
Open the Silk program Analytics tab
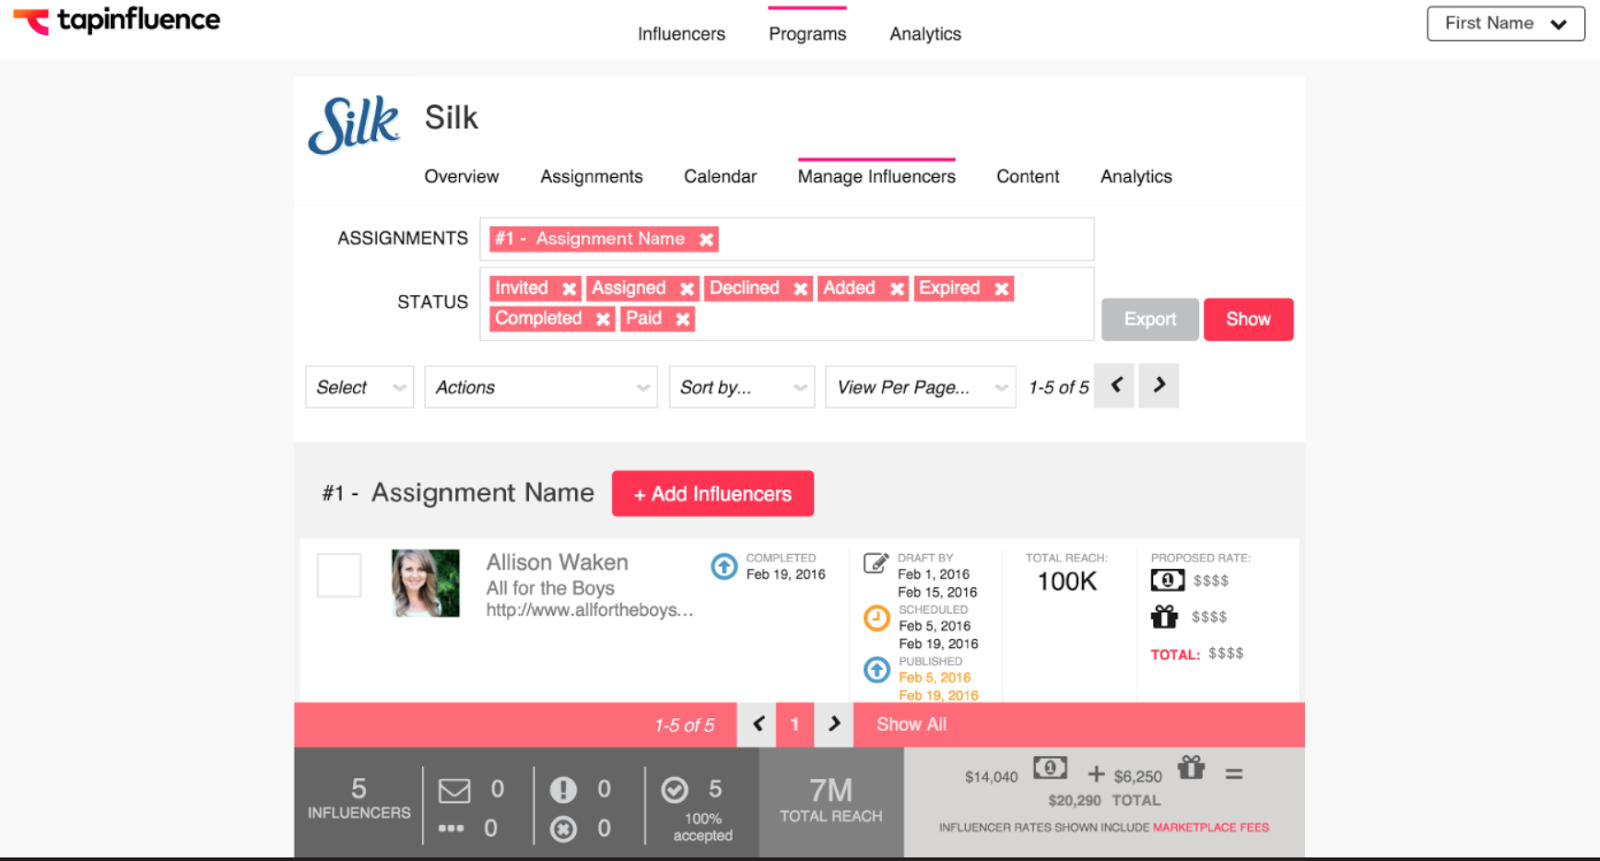(1137, 177)
